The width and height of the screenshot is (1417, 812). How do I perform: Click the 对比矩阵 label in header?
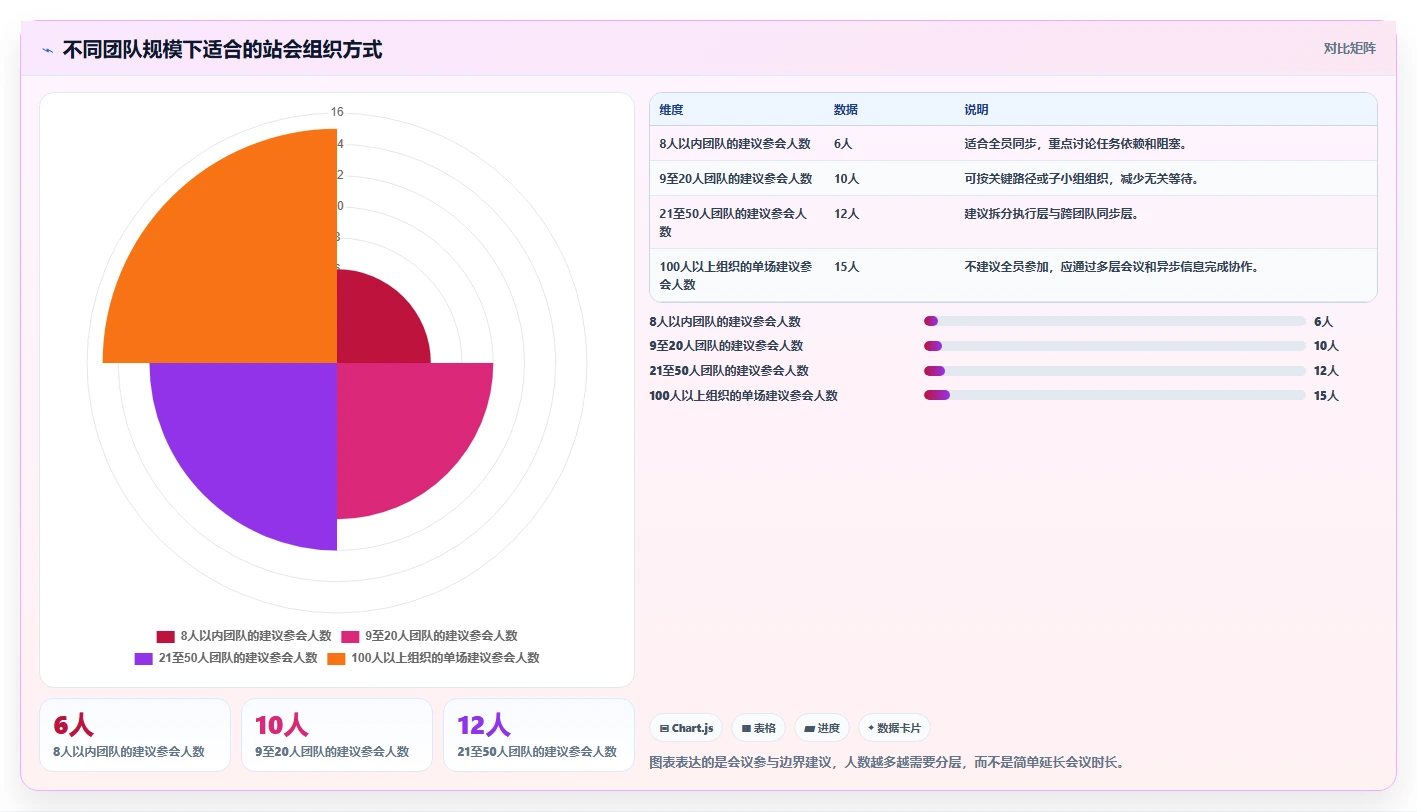pyautogui.click(x=1349, y=48)
